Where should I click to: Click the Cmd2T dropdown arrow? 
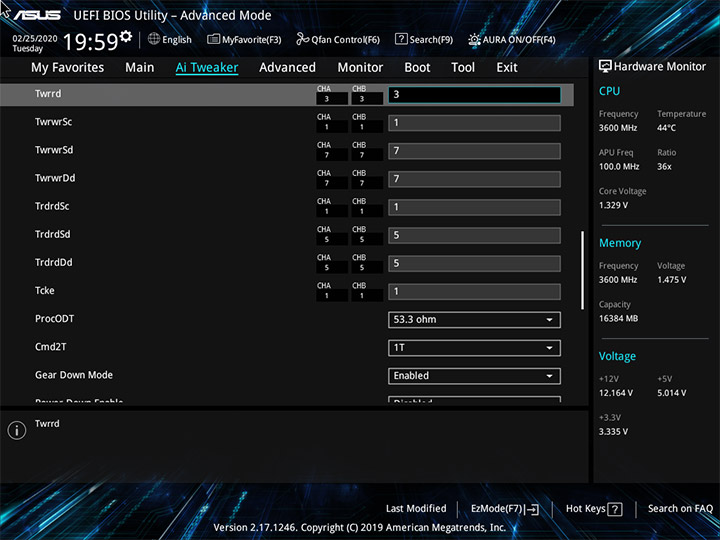pos(549,348)
